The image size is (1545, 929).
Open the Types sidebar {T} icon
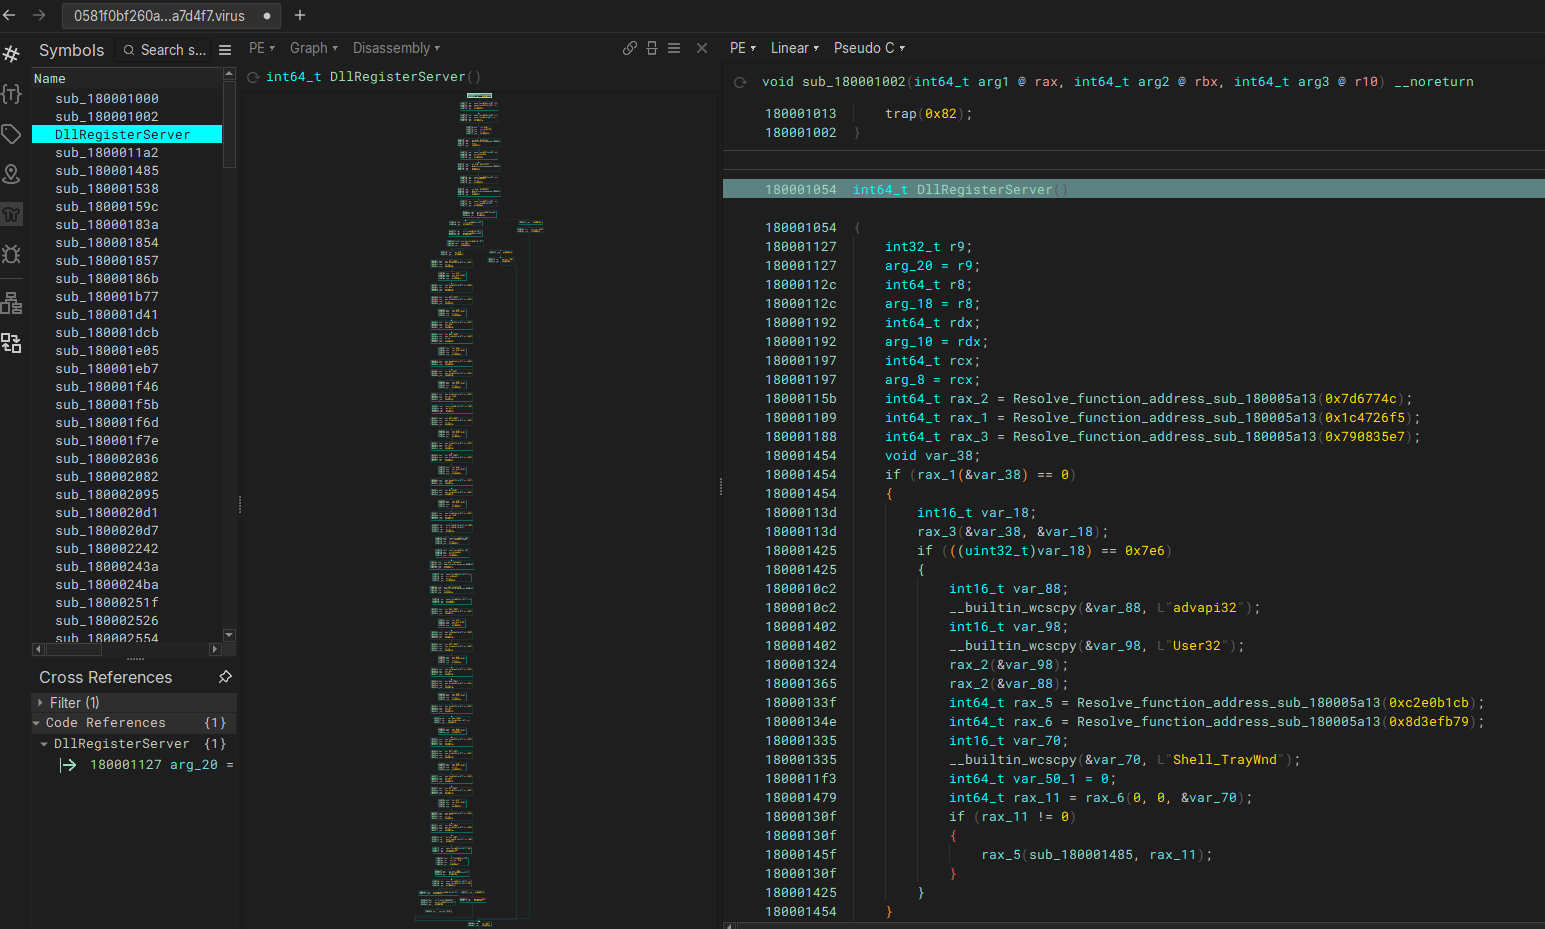click(x=11, y=94)
